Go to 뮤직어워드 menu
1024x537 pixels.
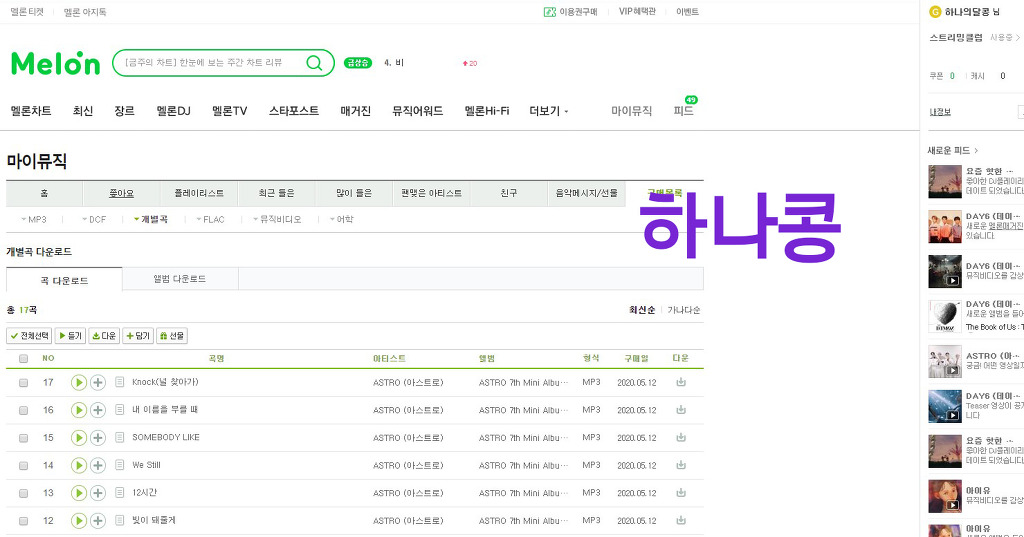click(417, 111)
